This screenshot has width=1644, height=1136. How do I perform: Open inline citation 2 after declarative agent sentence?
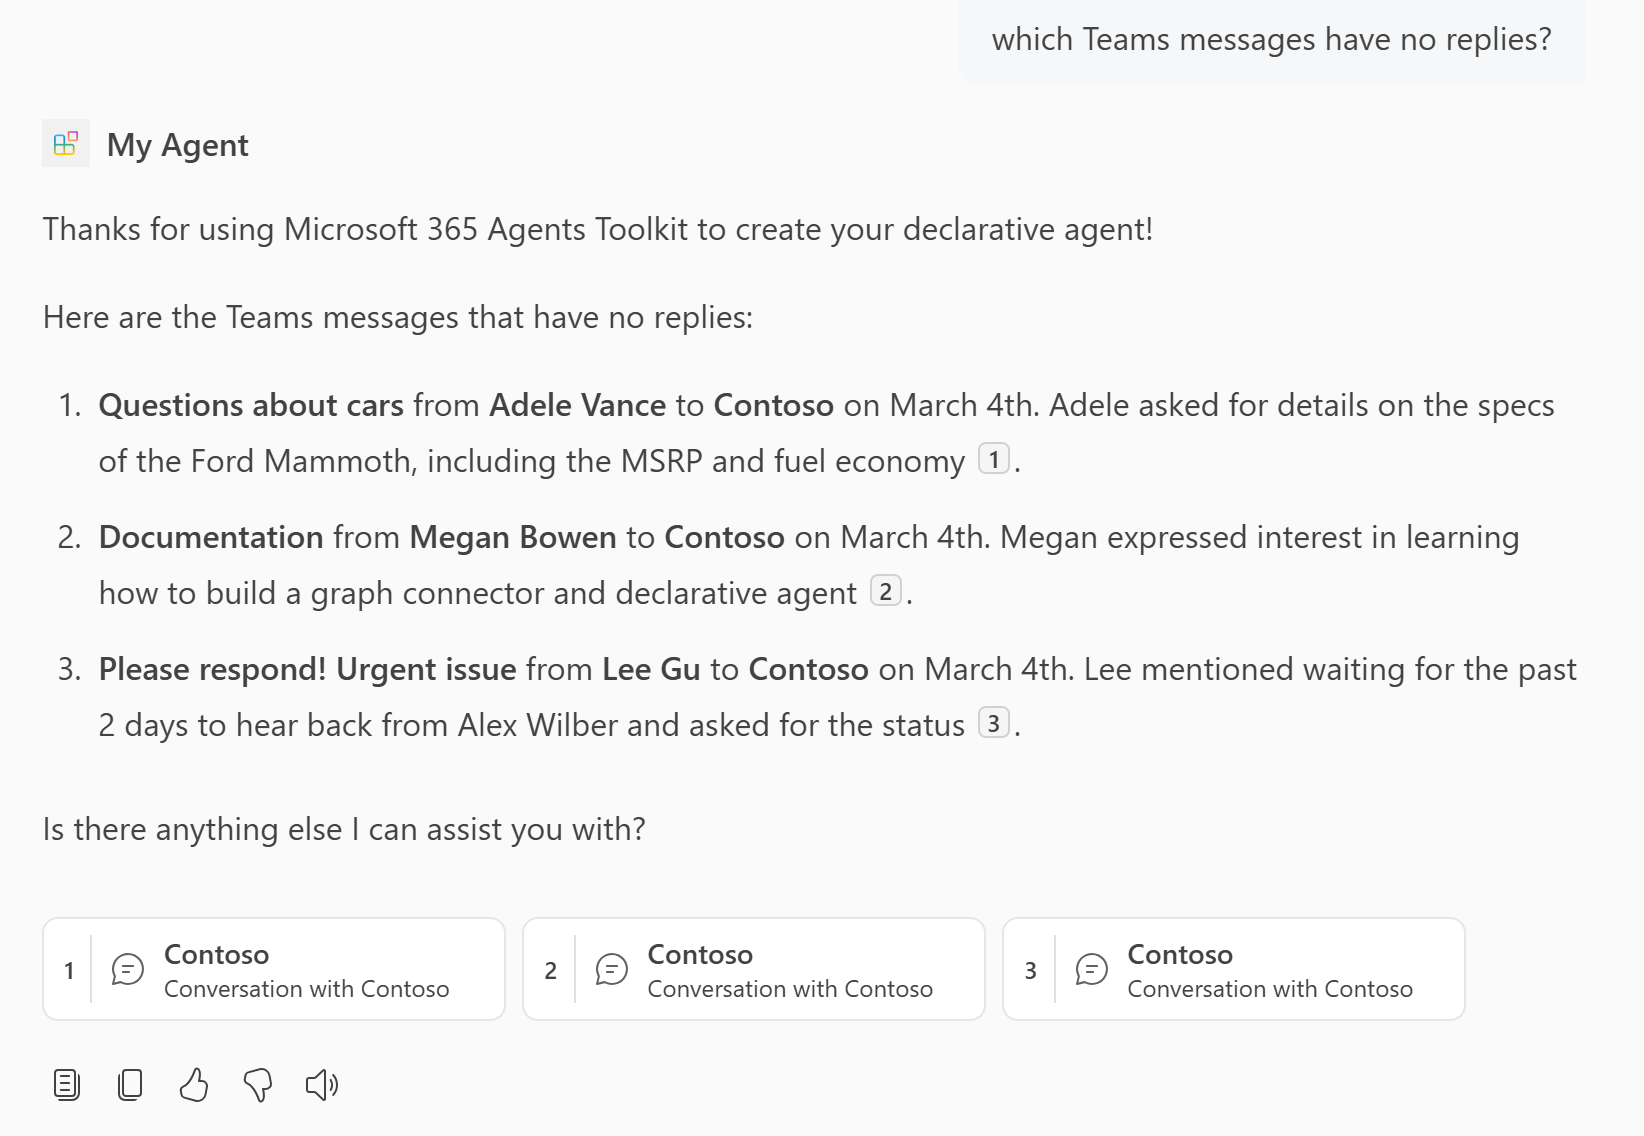[x=885, y=592]
